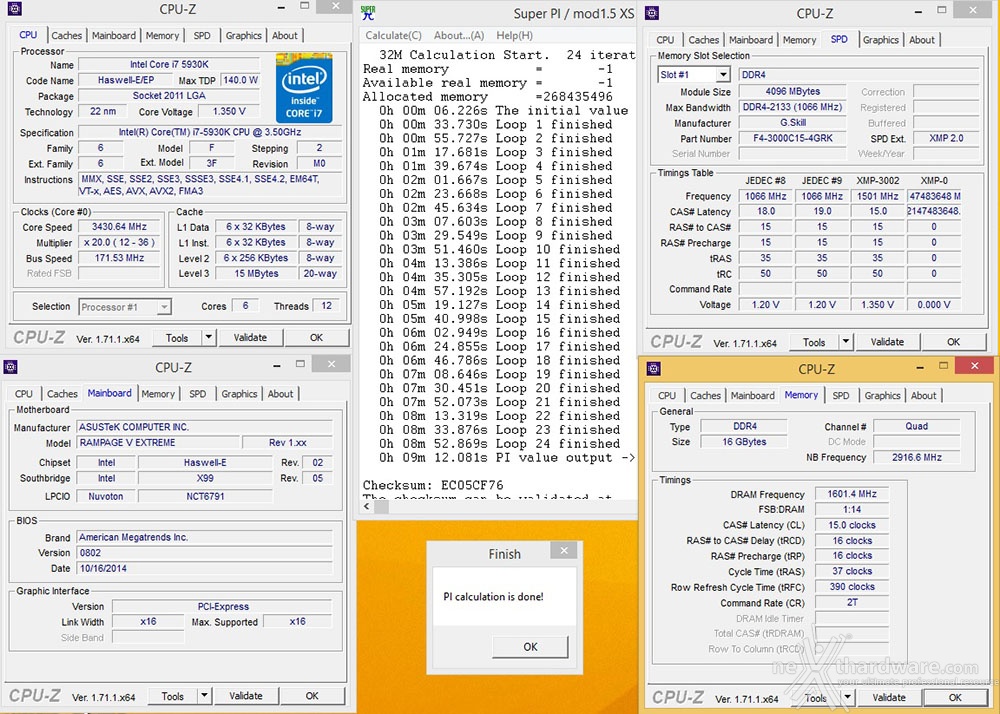Click OK in SPD window
Screen dimensions: 1000x714
click(953, 342)
